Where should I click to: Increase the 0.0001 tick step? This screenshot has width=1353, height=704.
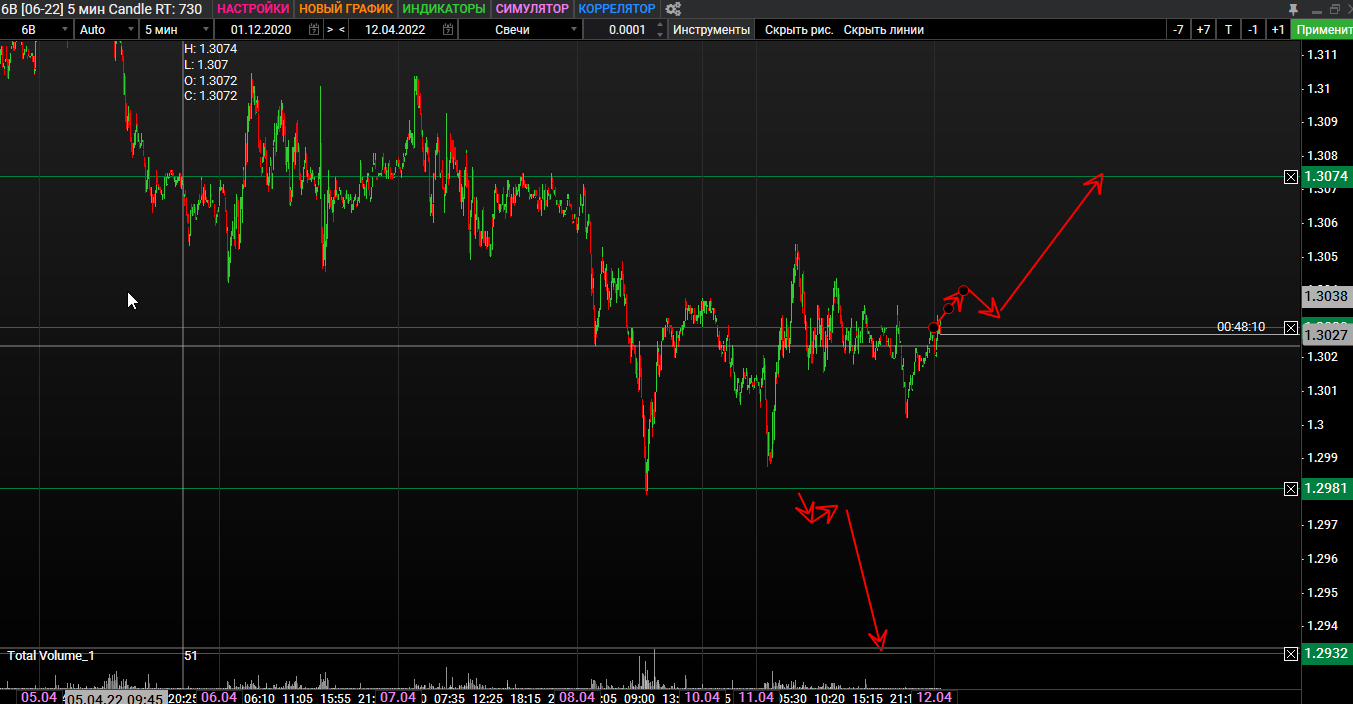(659, 26)
